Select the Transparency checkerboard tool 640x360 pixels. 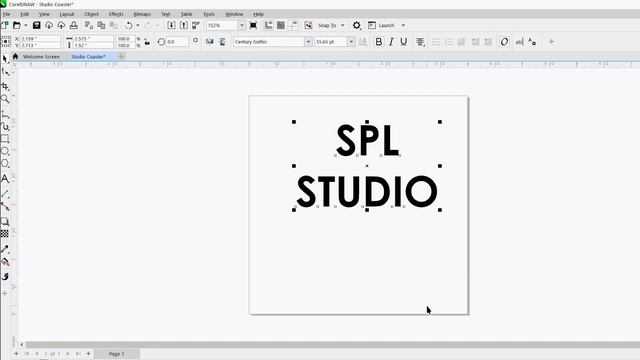5,234
